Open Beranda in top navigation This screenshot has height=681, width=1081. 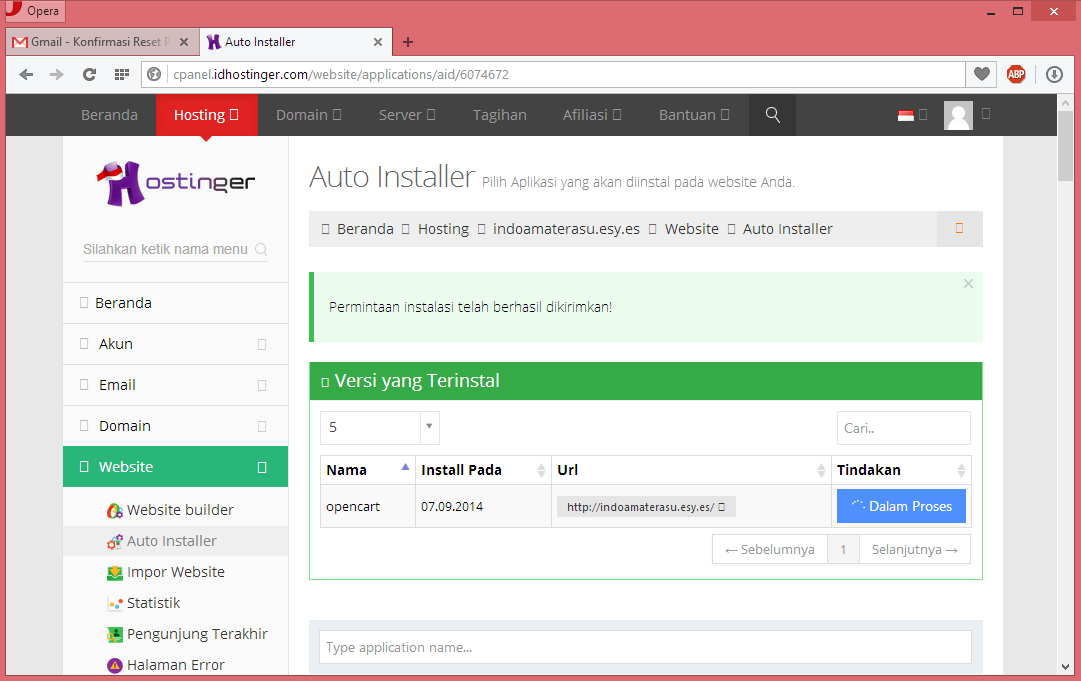point(109,115)
